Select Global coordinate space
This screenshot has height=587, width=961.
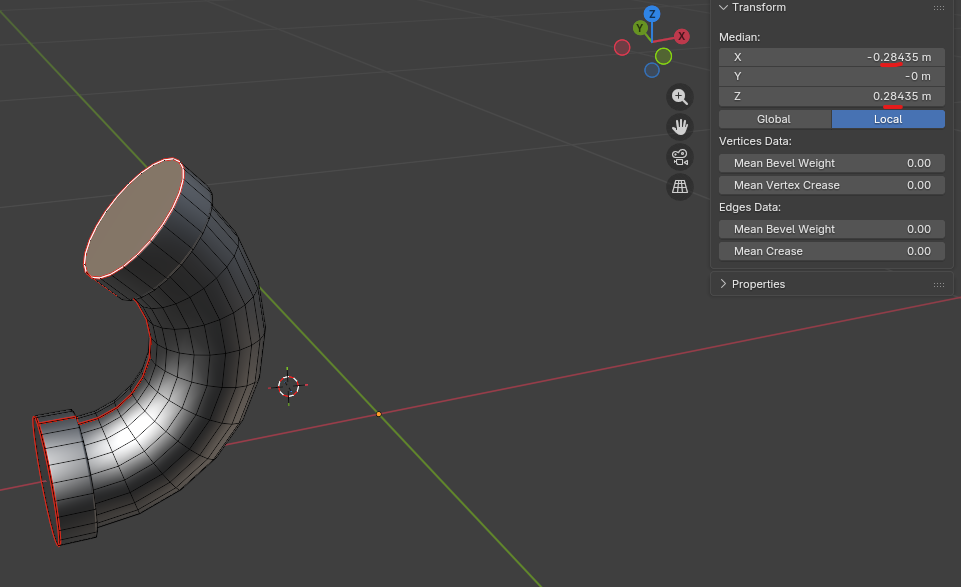[774, 119]
